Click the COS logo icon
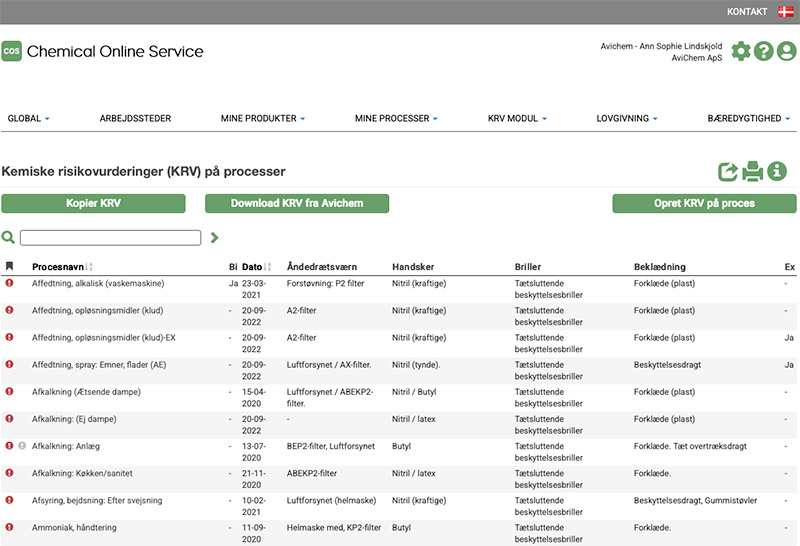Image resolution: width=800 pixels, height=546 pixels. tap(12, 51)
